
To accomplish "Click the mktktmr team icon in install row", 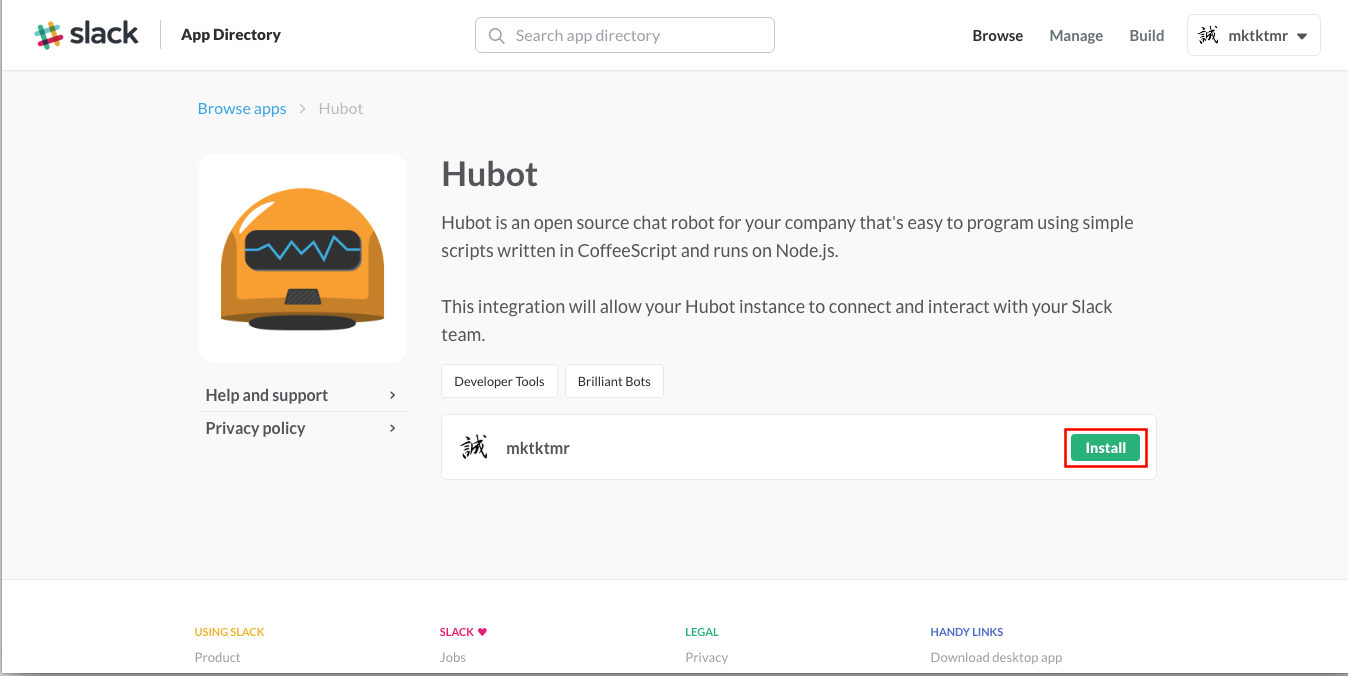I will coord(474,447).
